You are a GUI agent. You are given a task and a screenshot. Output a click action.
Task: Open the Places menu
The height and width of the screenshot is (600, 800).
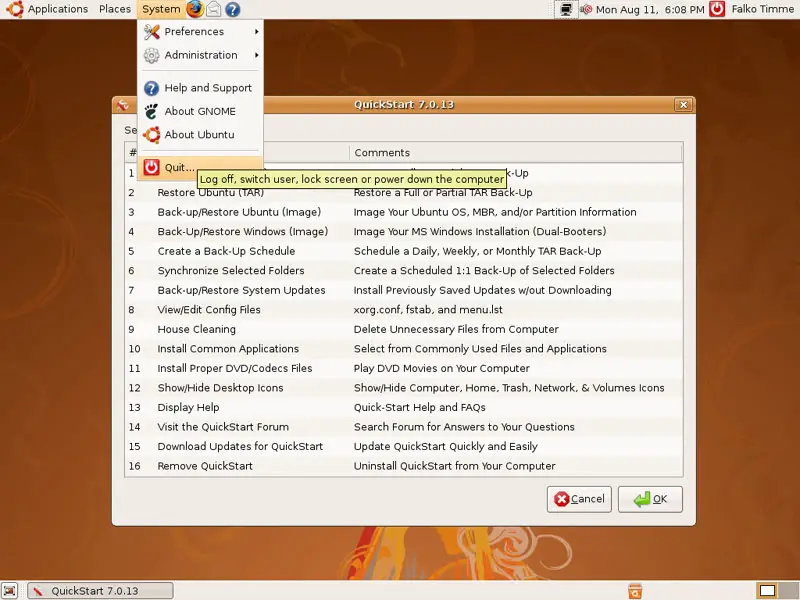[x=115, y=9]
